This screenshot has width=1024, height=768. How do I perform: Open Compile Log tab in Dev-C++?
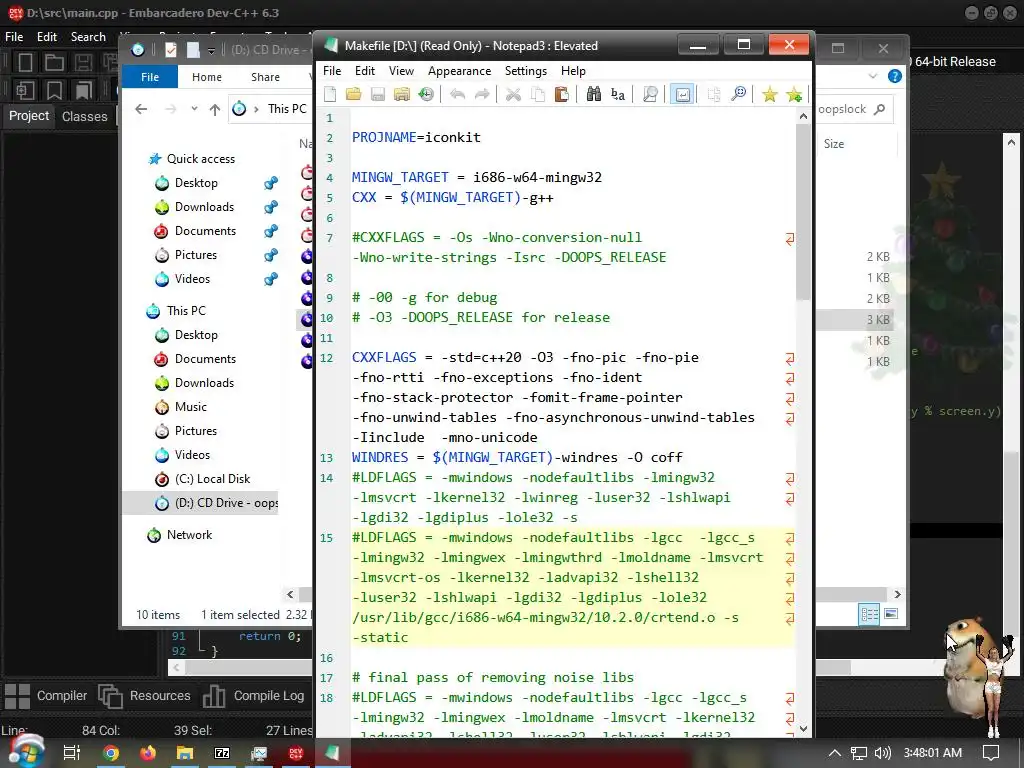point(253,696)
